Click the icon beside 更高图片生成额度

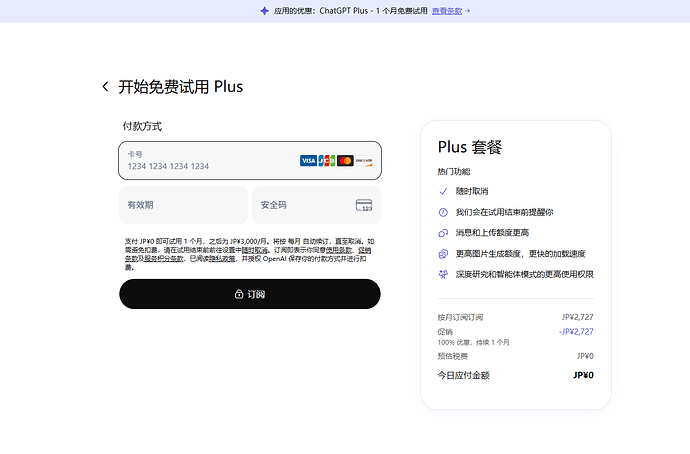coord(443,254)
